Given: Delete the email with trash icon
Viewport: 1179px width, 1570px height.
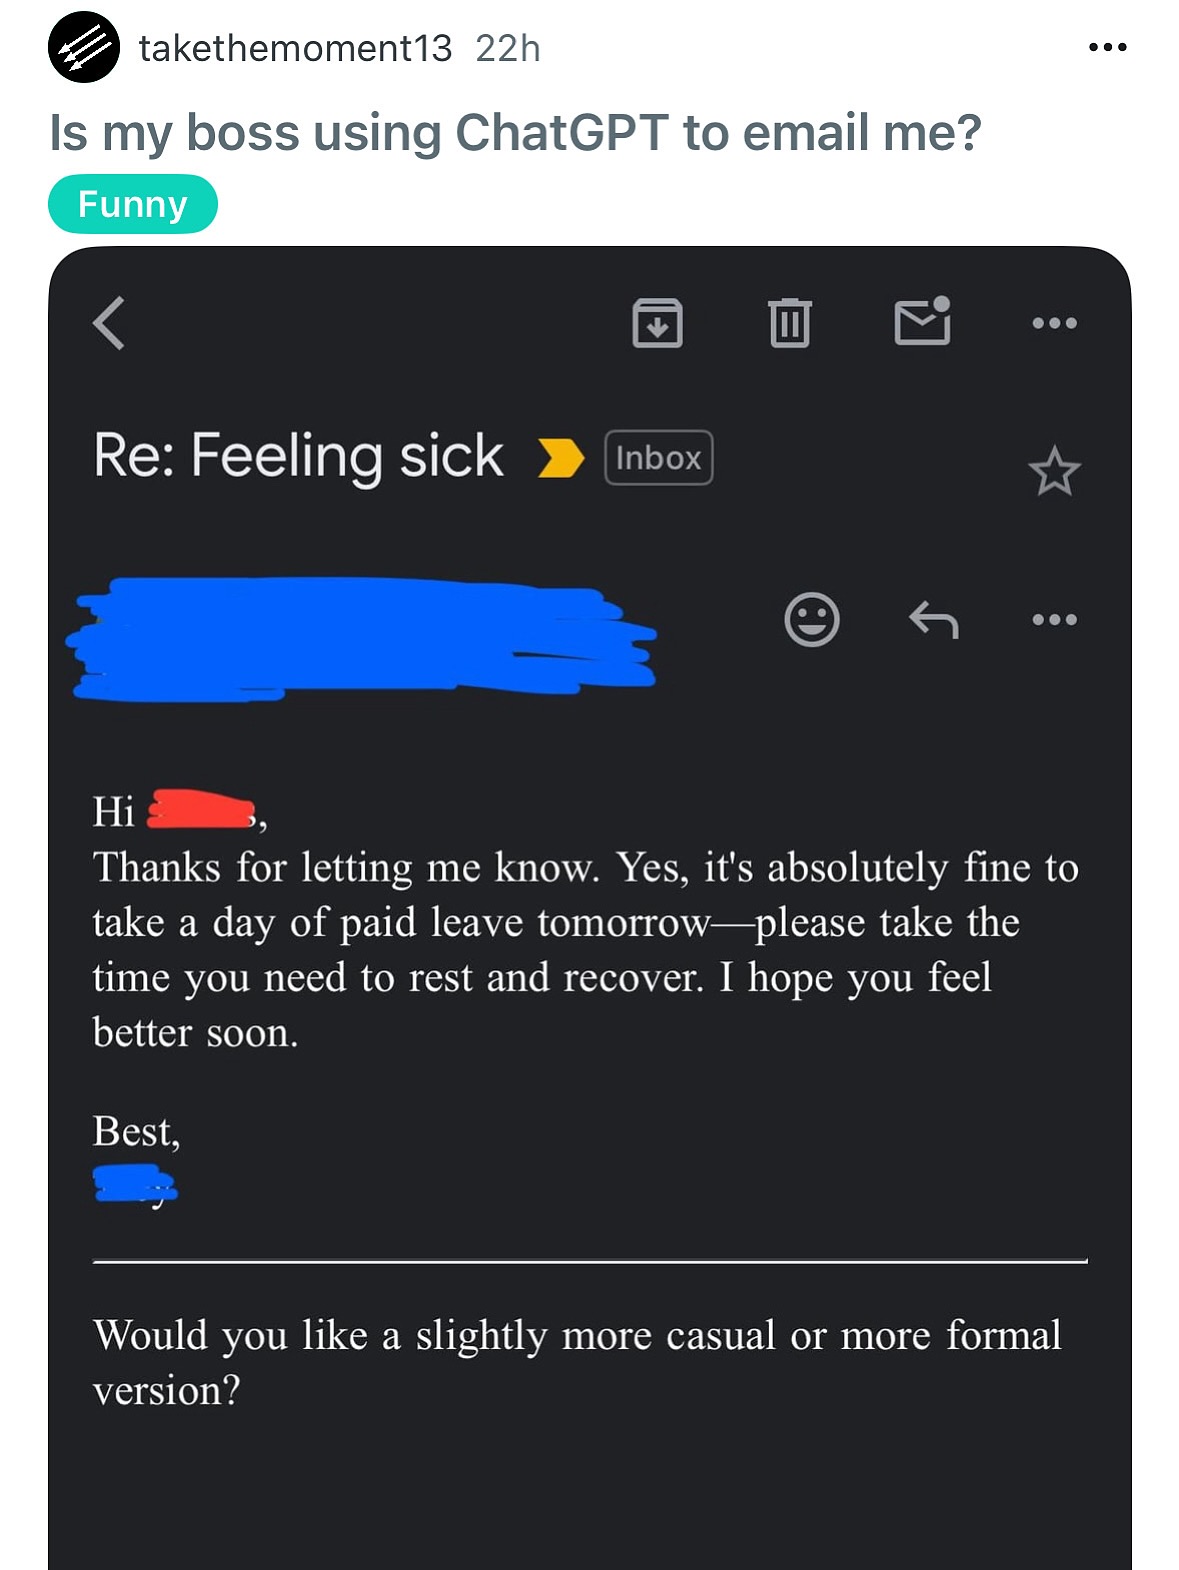Looking at the screenshot, I should [789, 323].
